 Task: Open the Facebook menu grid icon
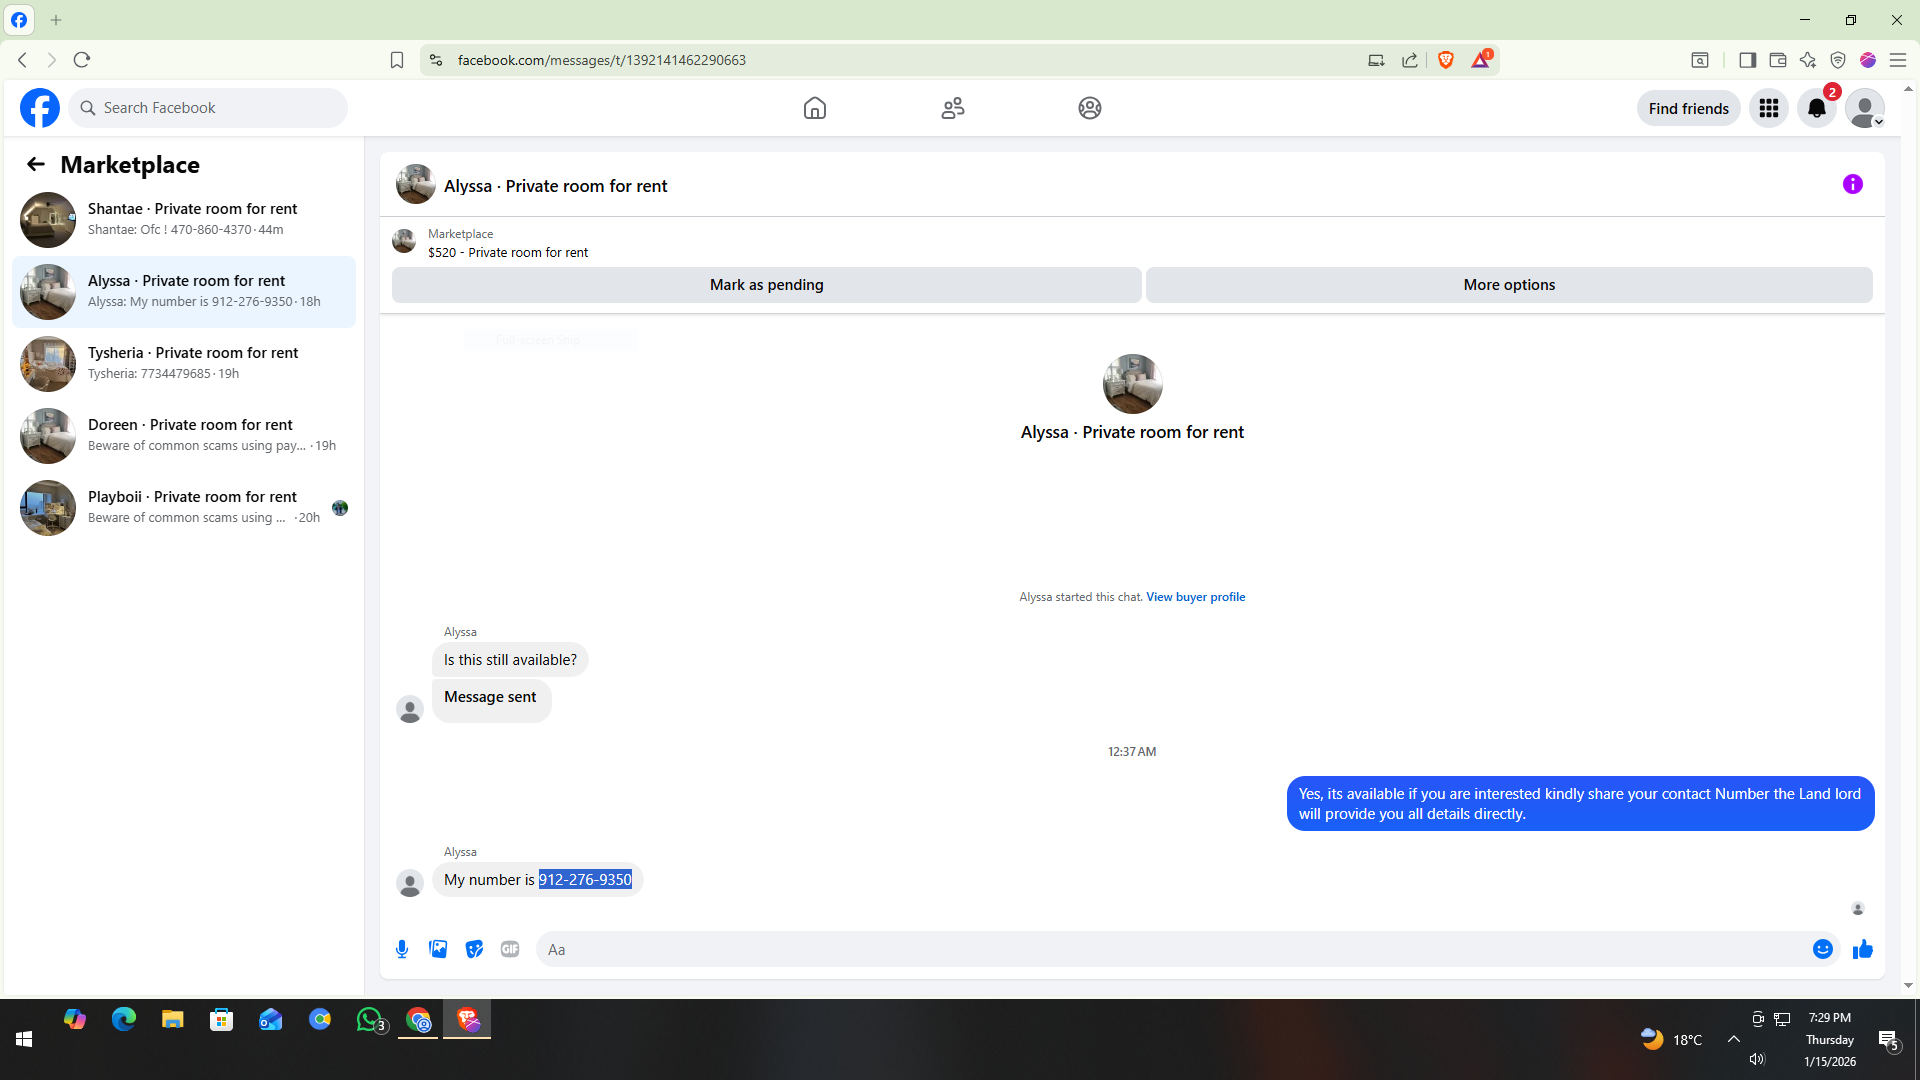pos(1768,108)
